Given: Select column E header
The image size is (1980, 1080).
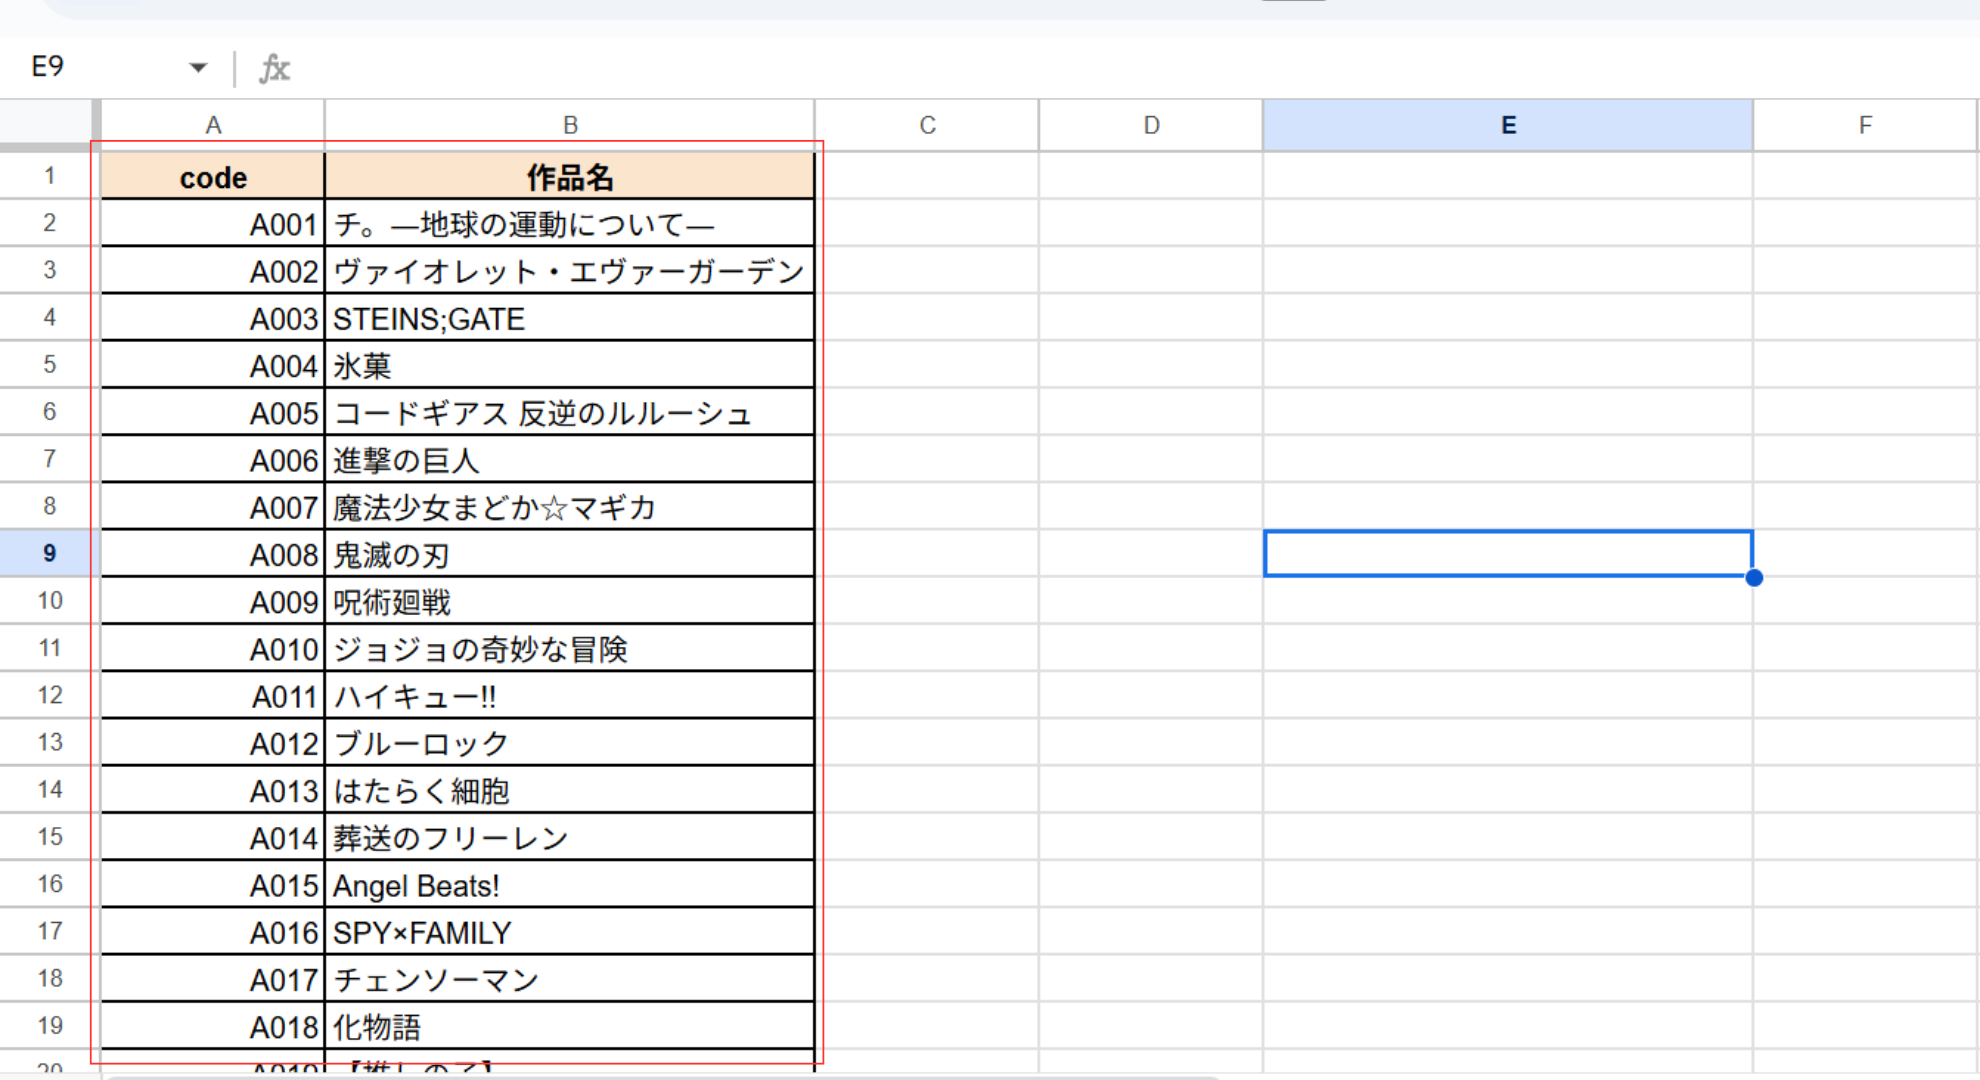Looking at the screenshot, I should click(x=1508, y=125).
